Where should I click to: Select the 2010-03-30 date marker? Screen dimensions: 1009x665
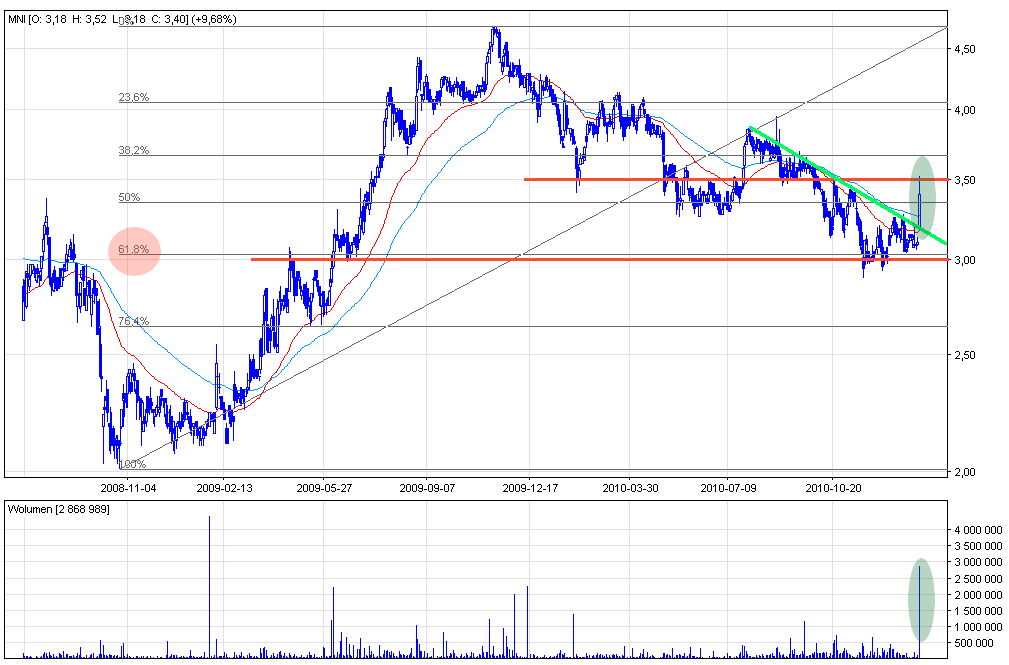pos(629,488)
